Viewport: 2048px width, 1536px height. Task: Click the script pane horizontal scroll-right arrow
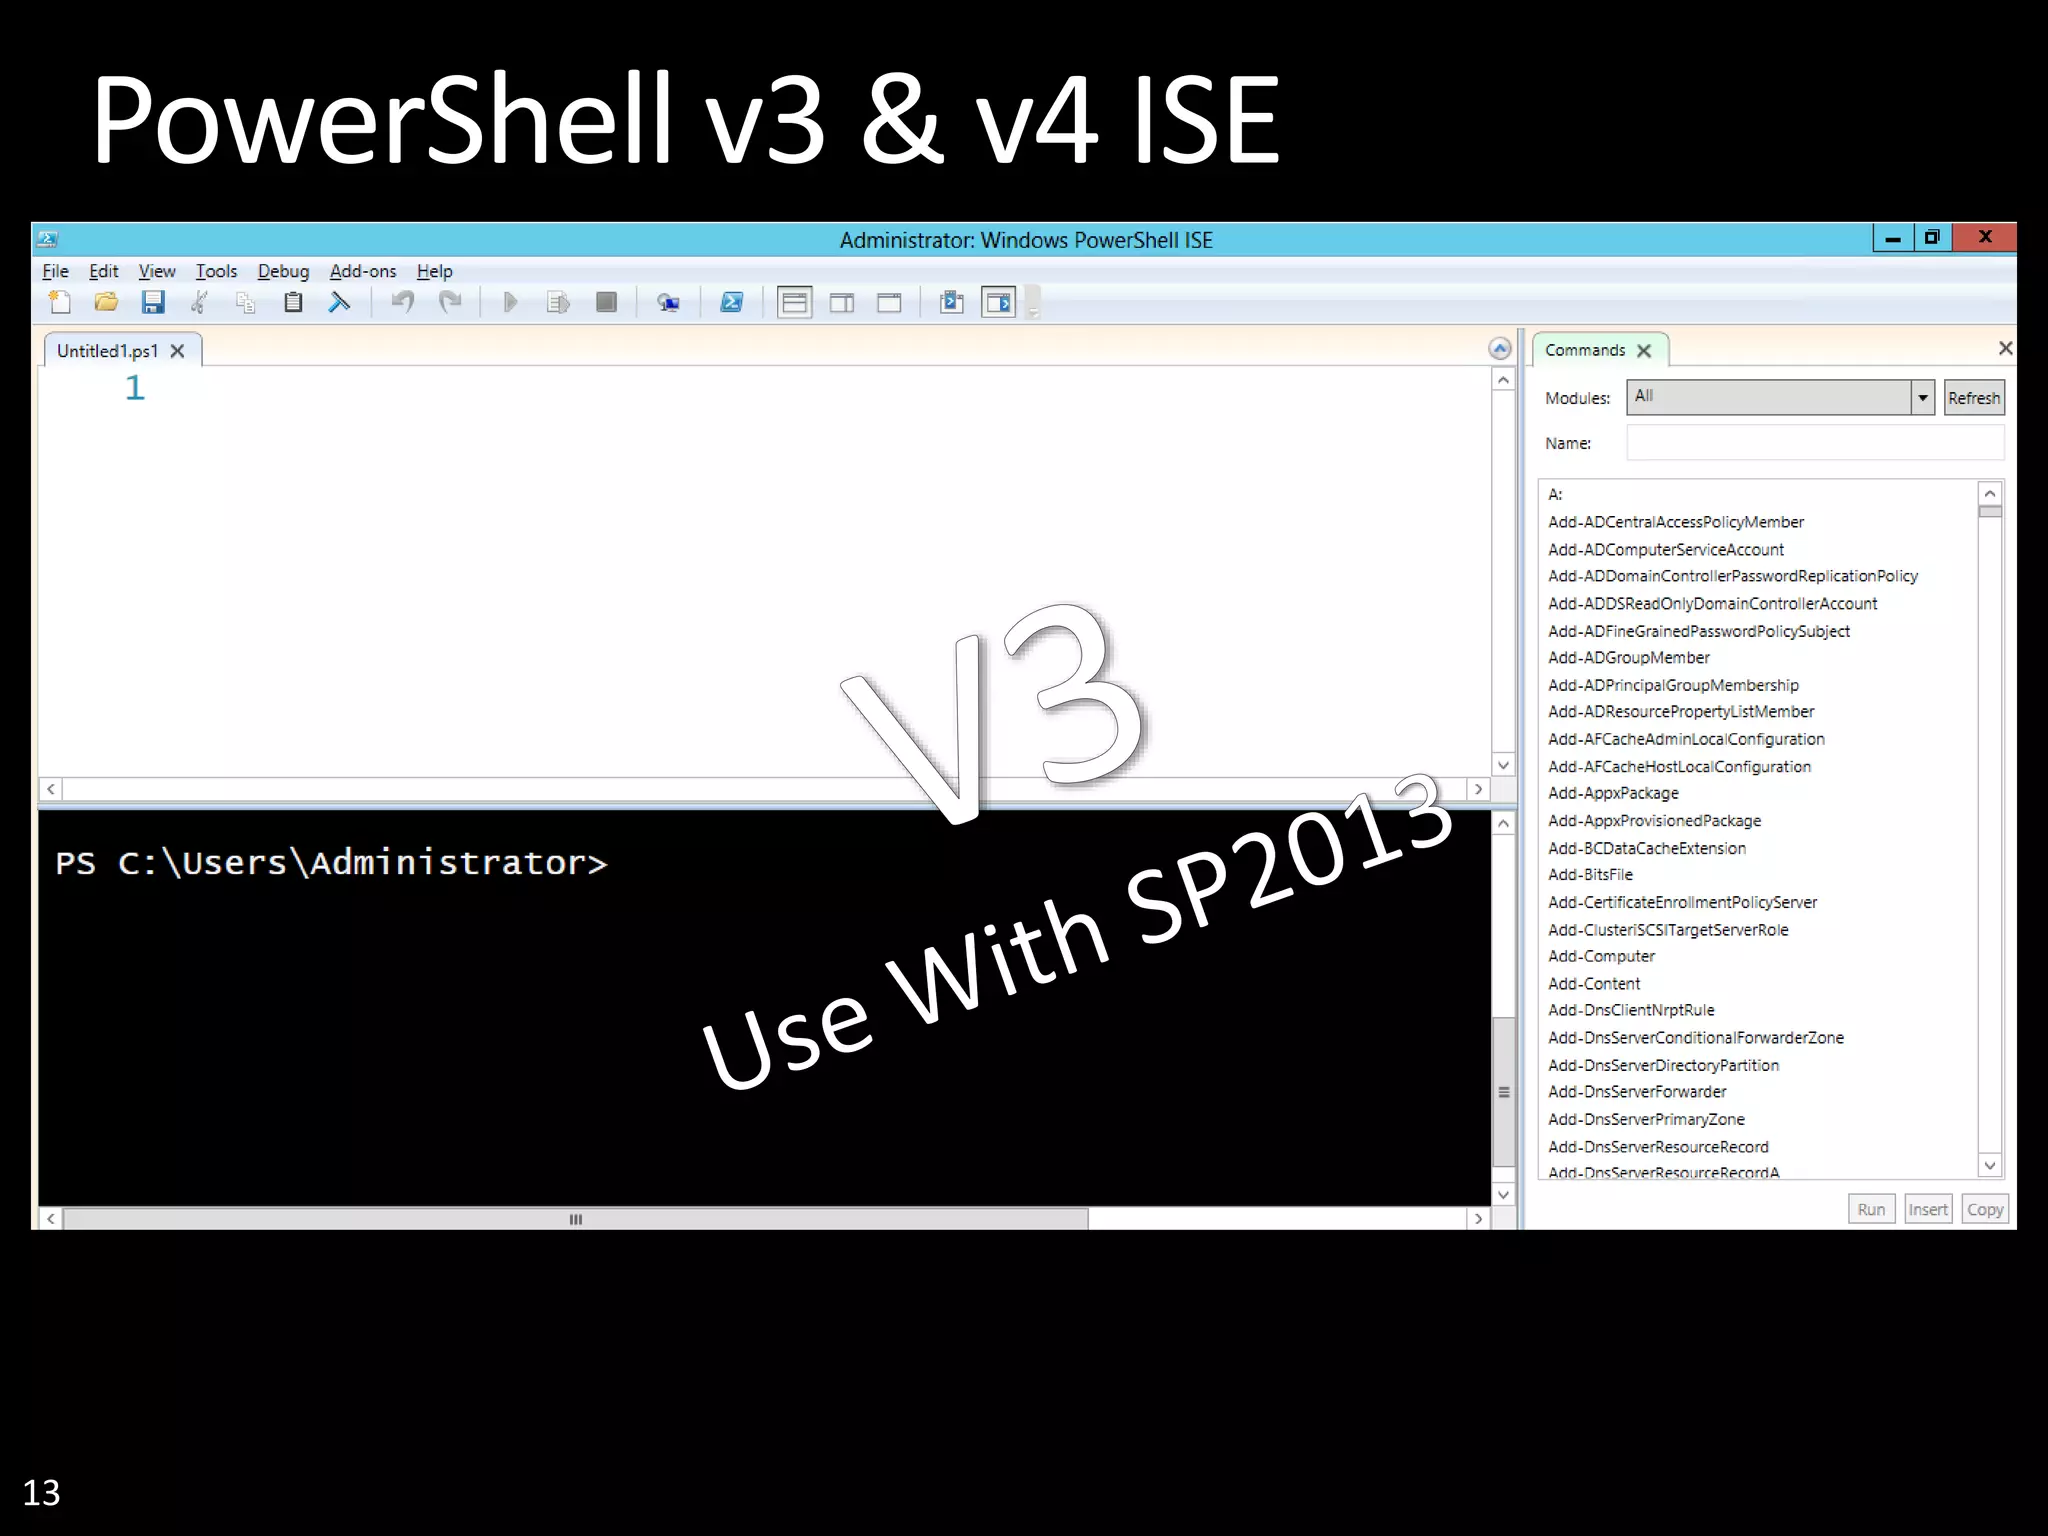(x=1478, y=789)
